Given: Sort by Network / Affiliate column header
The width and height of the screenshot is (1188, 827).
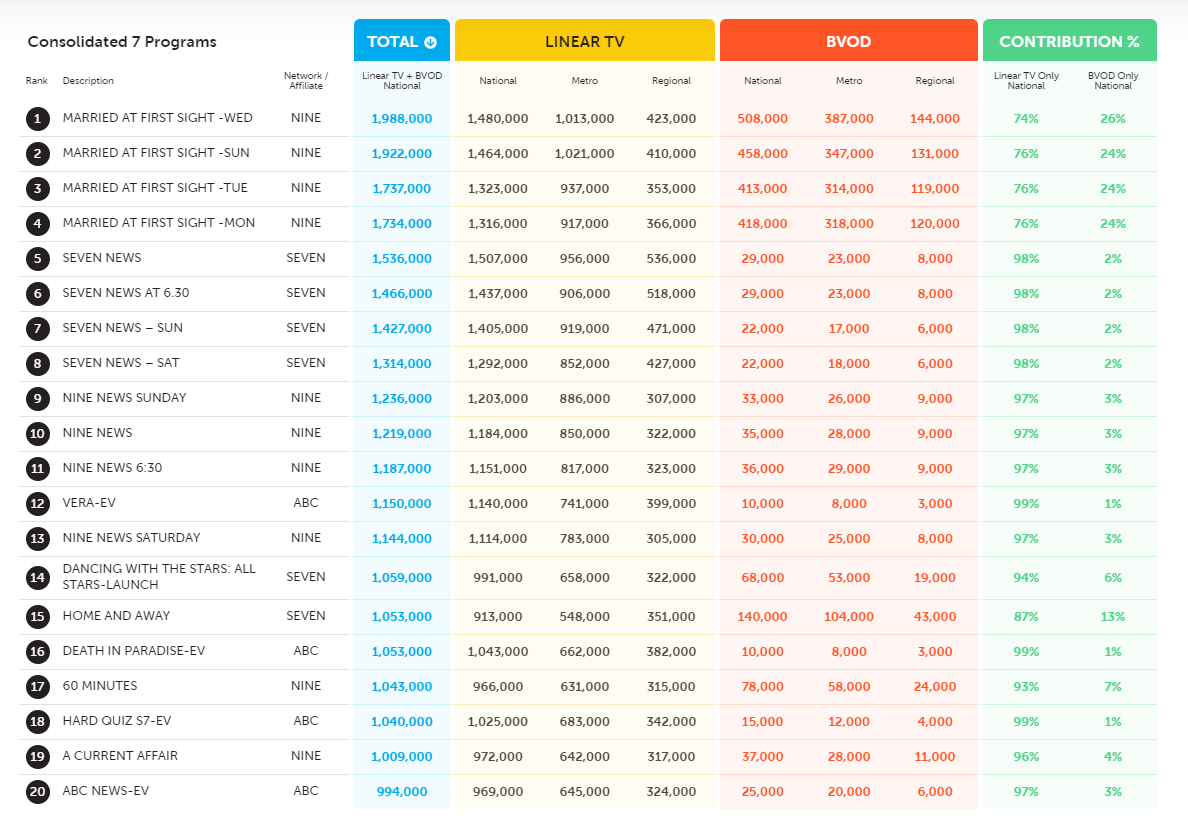Looking at the screenshot, I should pyautogui.click(x=305, y=81).
